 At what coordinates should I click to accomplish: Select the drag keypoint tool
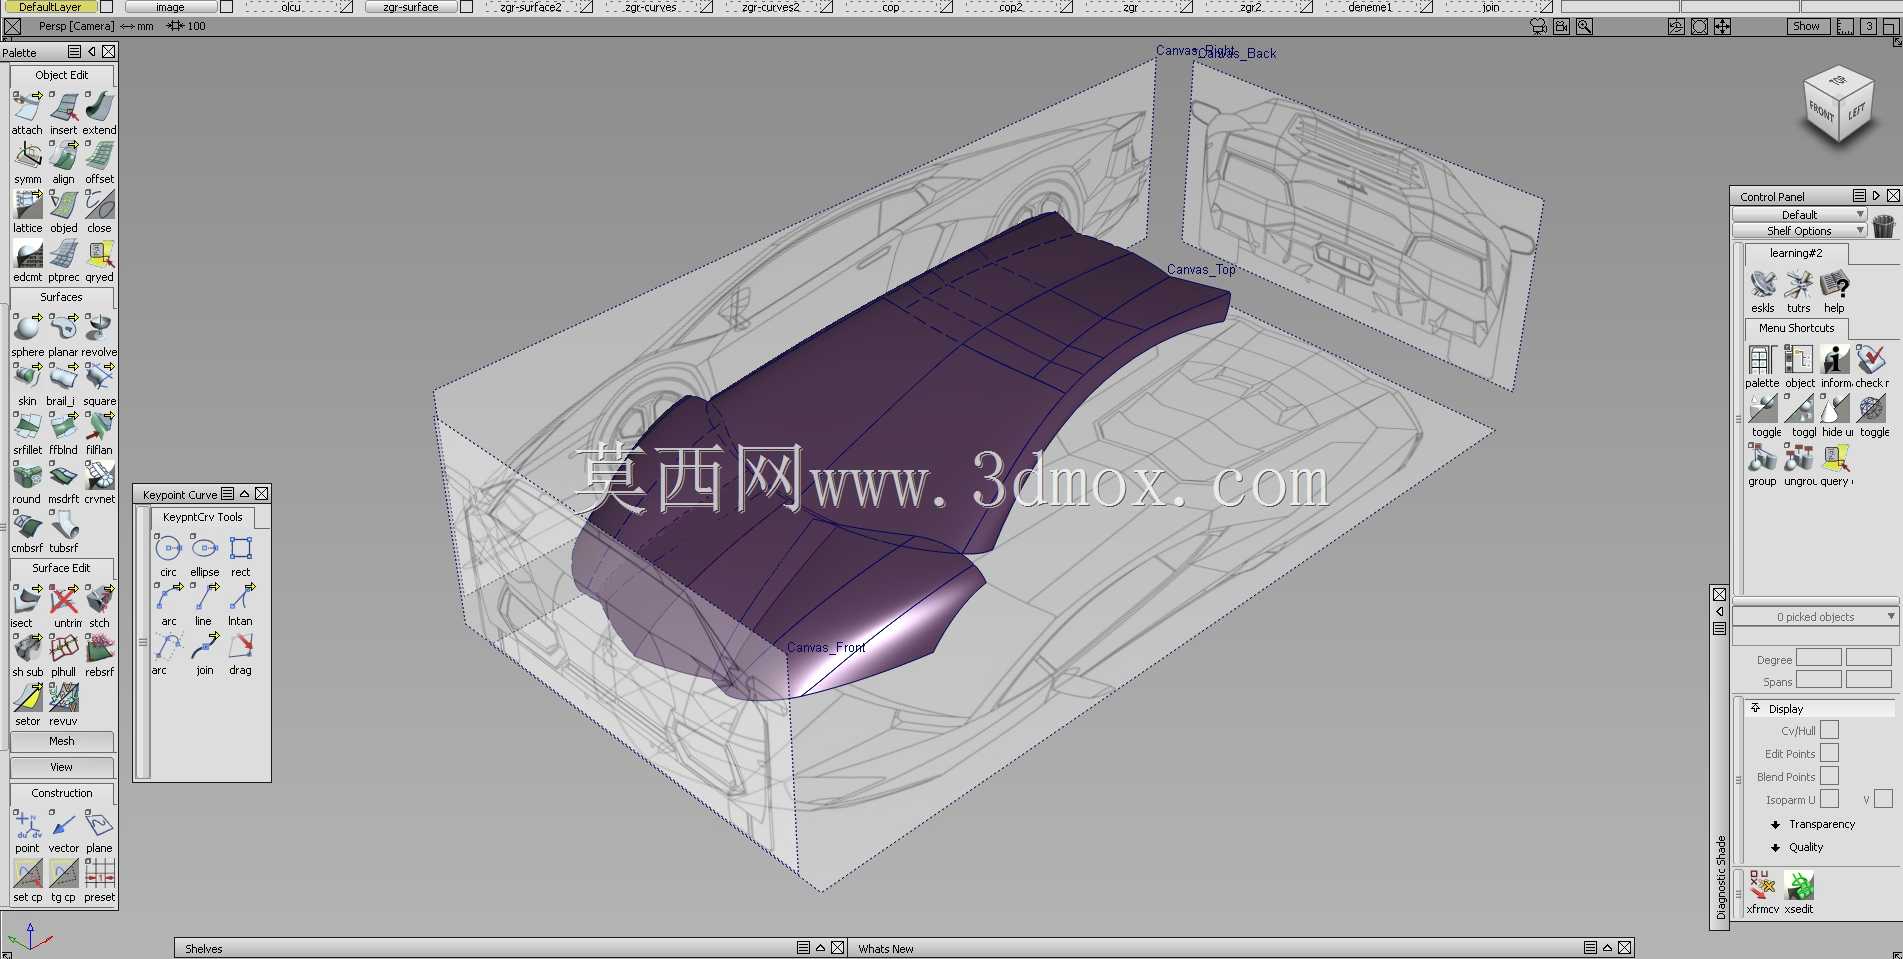click(x=240, y=647)
